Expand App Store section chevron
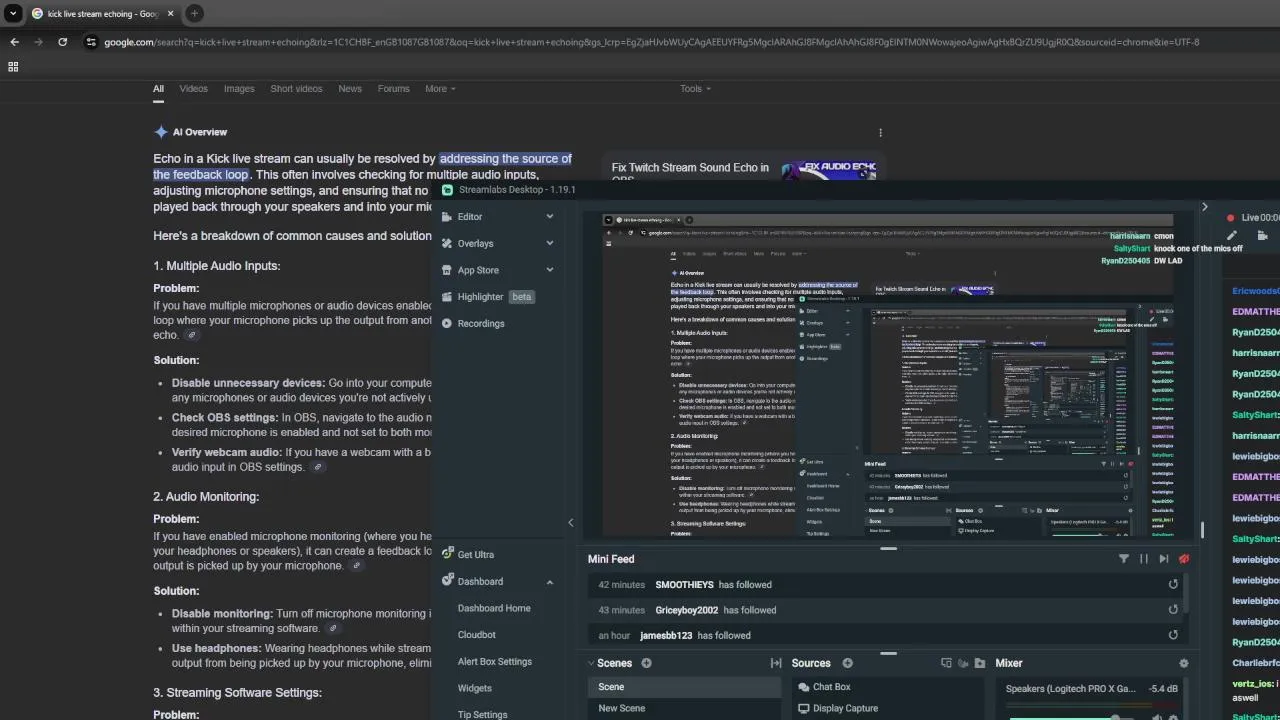 coord(549,270)
